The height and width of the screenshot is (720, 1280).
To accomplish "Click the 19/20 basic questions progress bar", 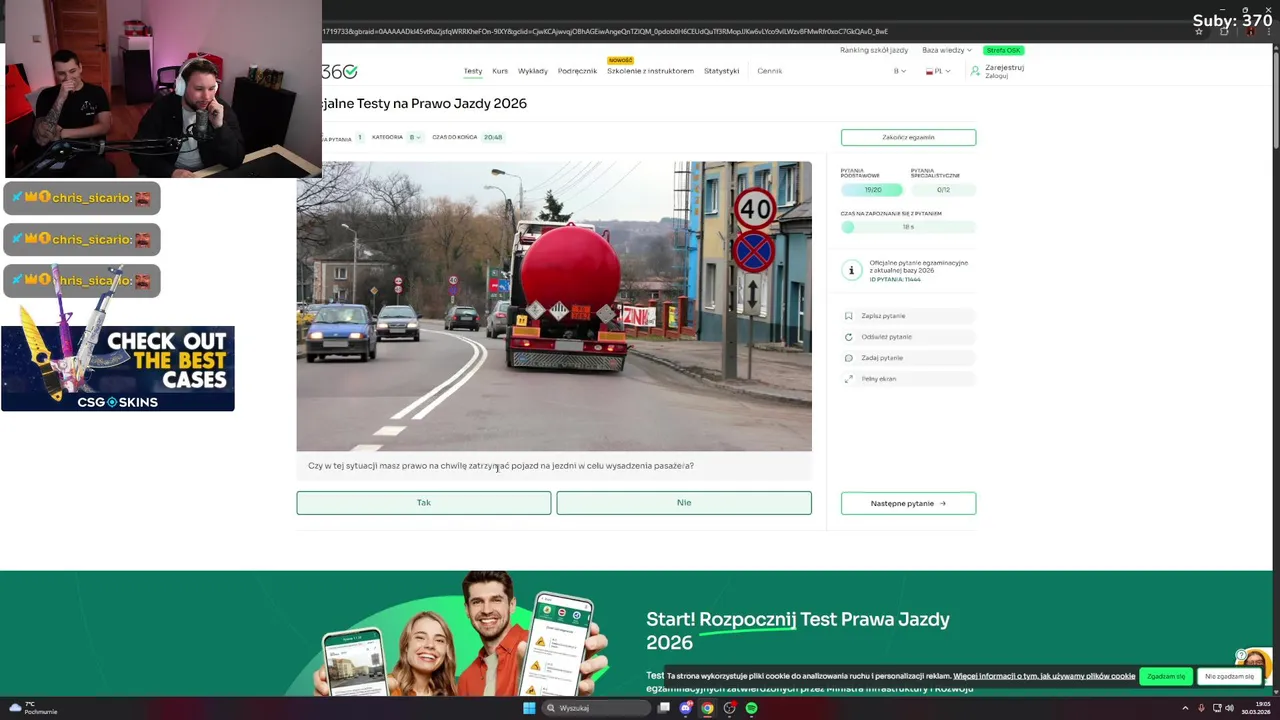I will [872, 190].
